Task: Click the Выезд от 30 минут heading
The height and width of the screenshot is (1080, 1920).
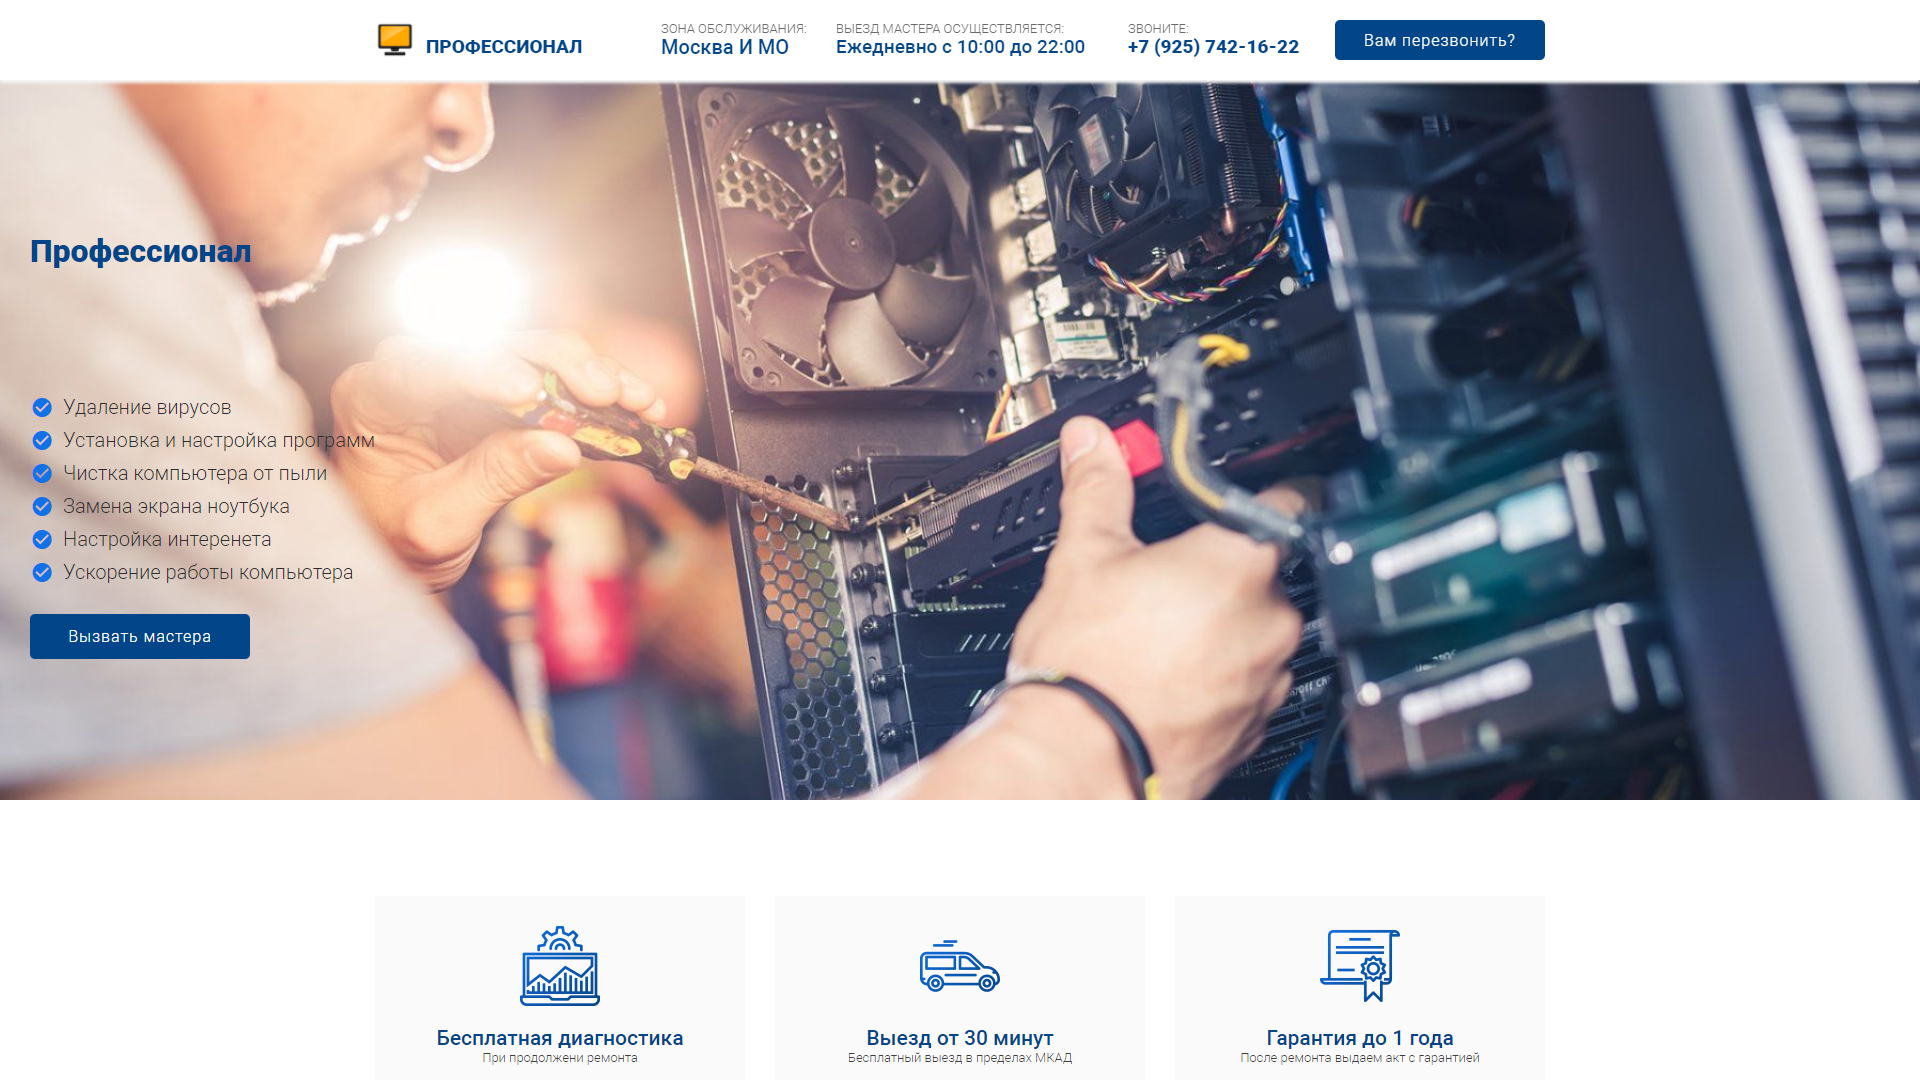Action: click(959, 1038)
